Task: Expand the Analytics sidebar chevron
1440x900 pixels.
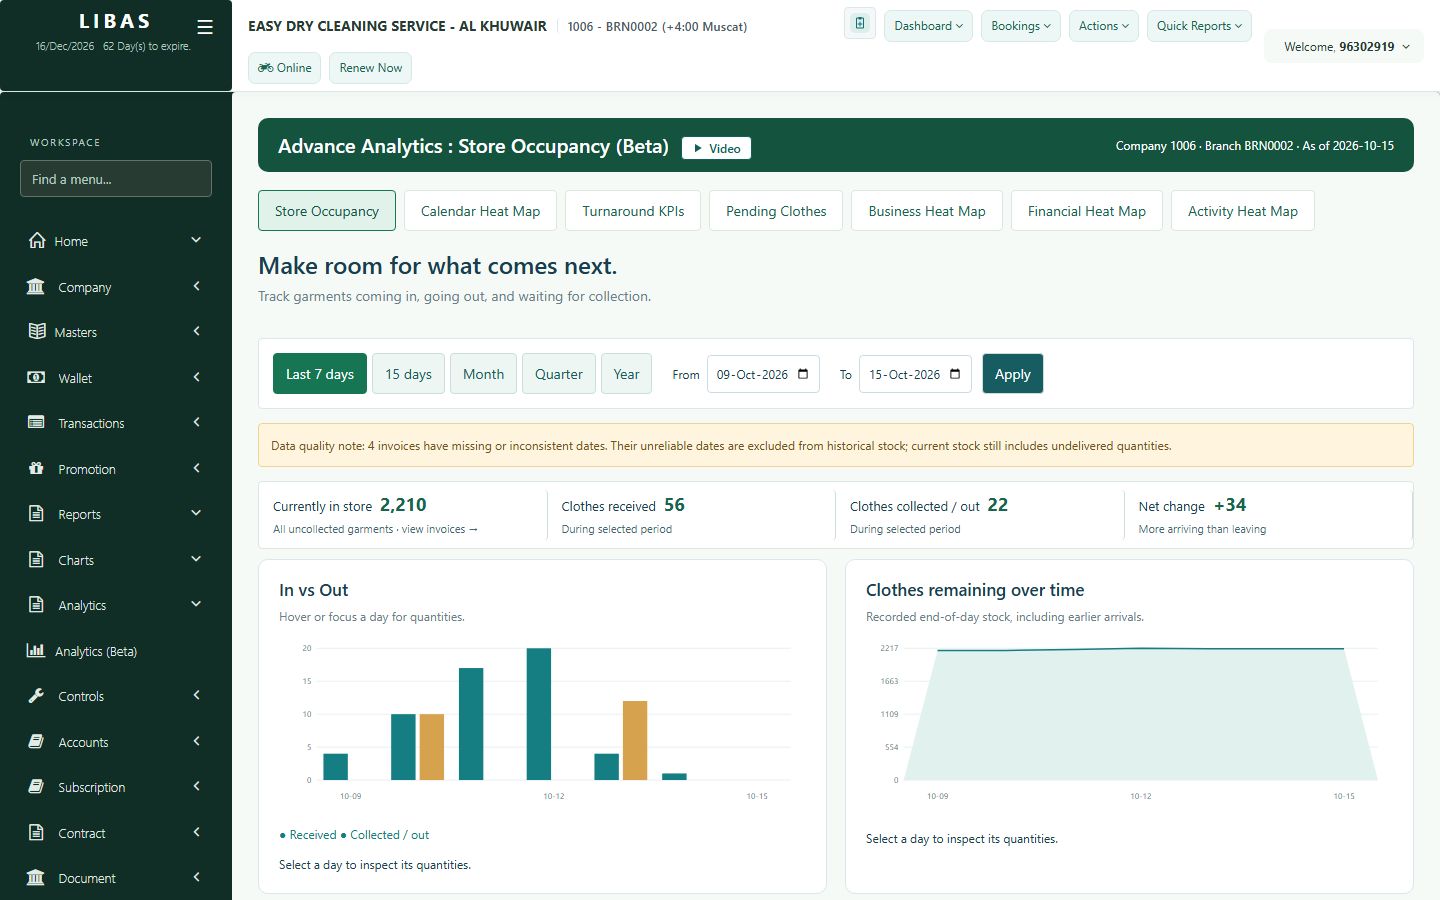Action: (196, 604)
